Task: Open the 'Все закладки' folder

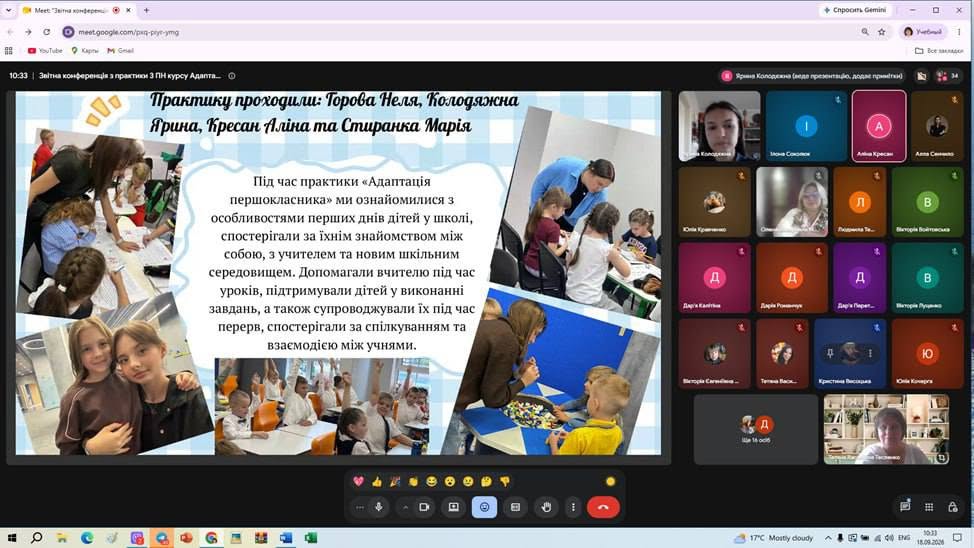Action: click(939, 50)
